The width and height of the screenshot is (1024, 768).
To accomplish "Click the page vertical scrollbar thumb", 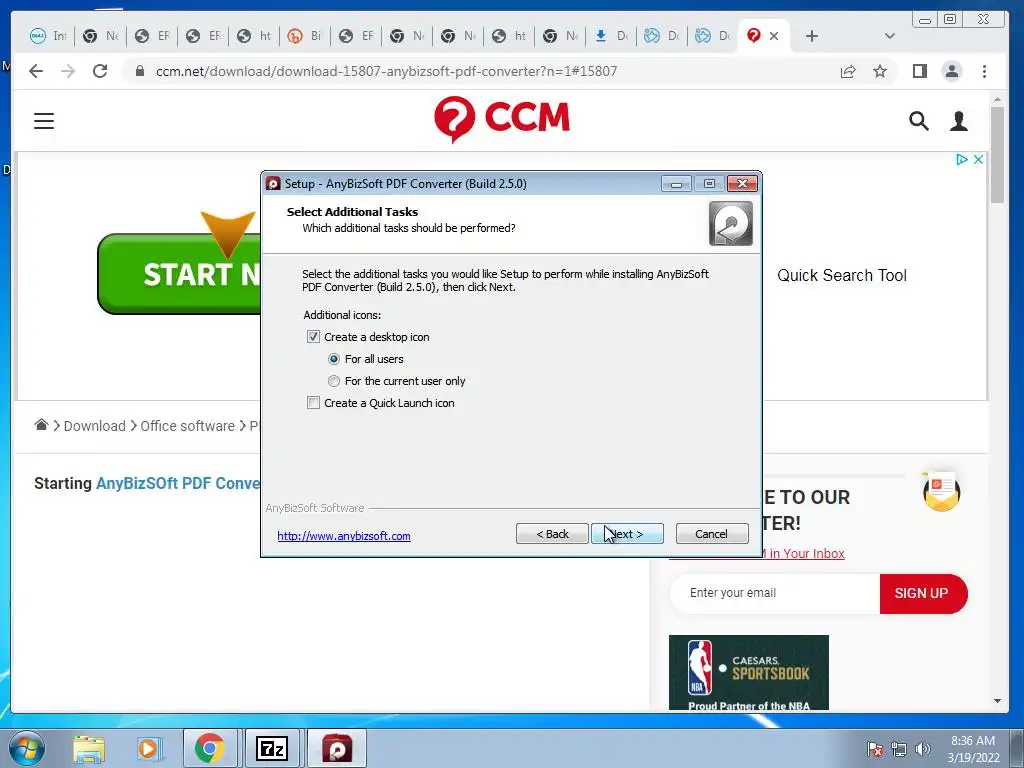I will [997, 154].
